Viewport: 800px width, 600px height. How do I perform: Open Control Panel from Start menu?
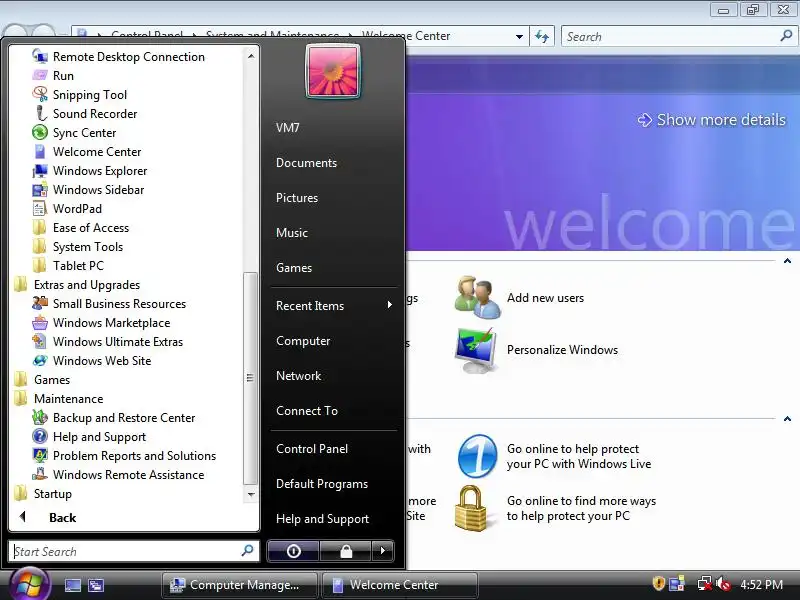(312, 448)
